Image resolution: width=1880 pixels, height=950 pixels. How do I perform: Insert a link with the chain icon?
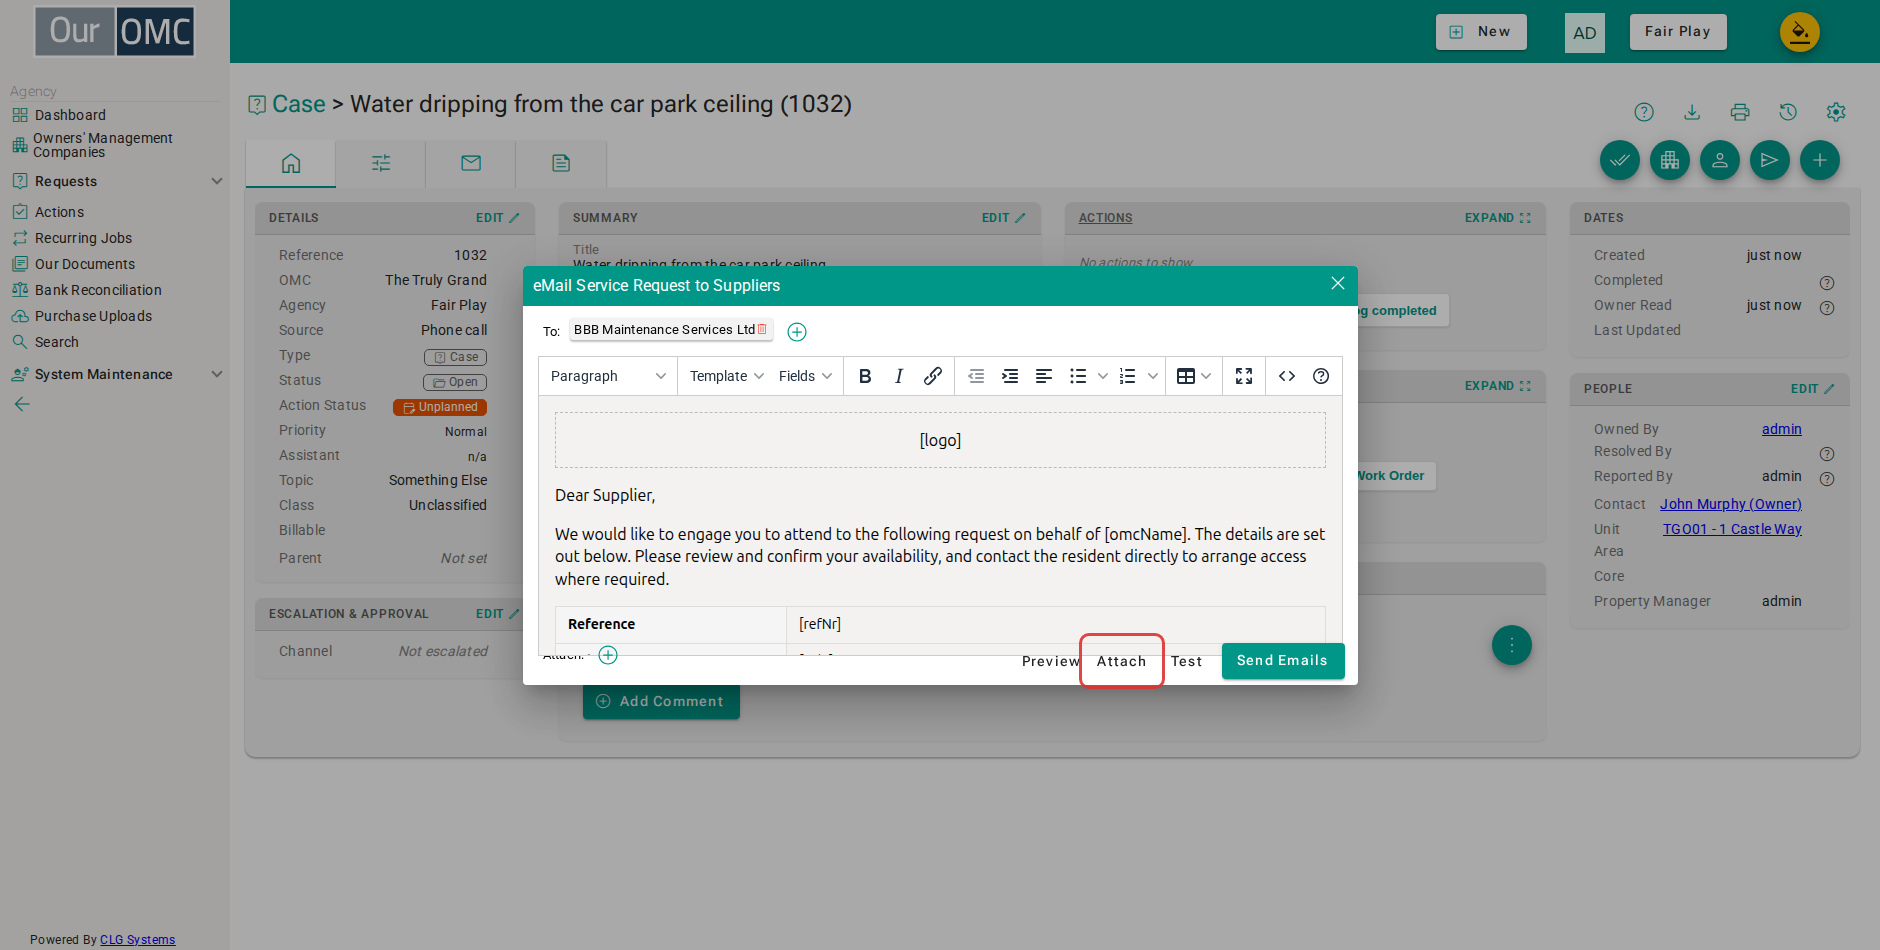click(932, 376)
